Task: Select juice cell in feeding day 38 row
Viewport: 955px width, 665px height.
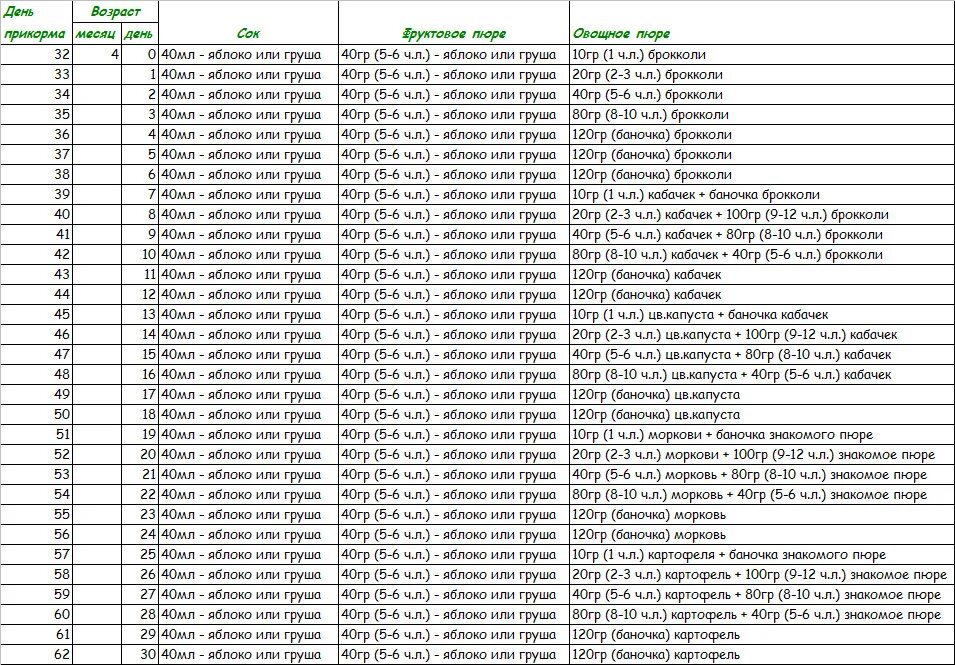Action: pyautogui.click(x=248, y=175)
